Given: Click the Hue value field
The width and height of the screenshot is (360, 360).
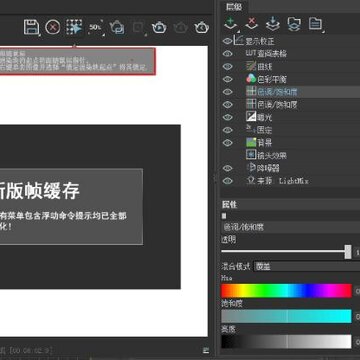Looking at the screenshot, I should [357, 291].
